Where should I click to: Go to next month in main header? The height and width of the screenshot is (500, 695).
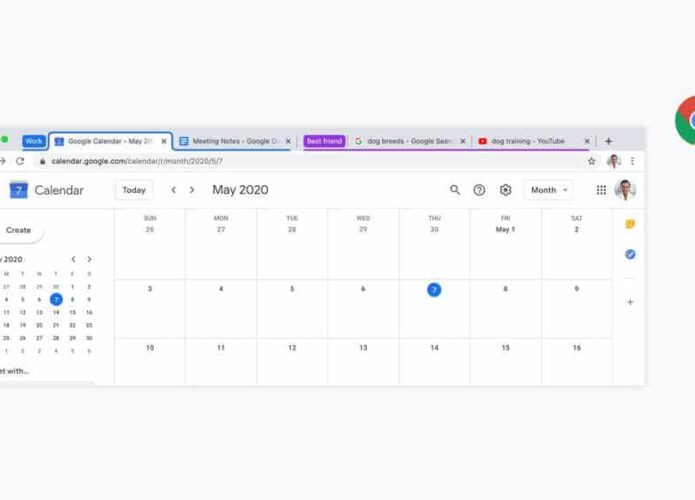192,190
